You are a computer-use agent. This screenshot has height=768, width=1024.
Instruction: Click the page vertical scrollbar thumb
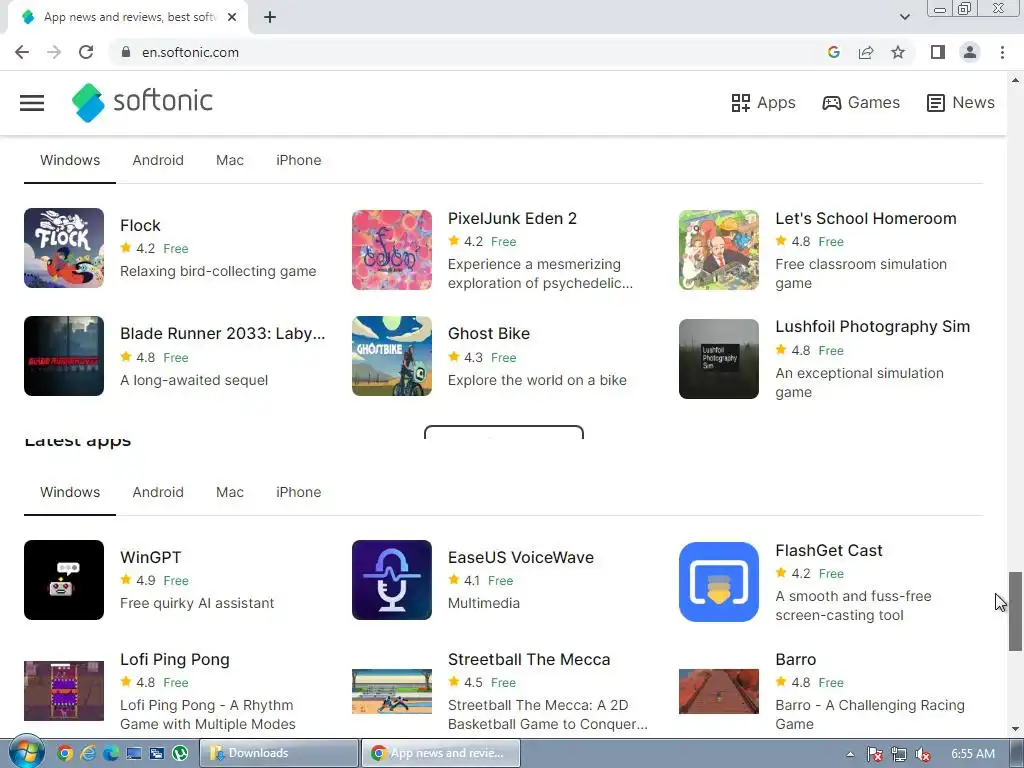coord(1015,611)
